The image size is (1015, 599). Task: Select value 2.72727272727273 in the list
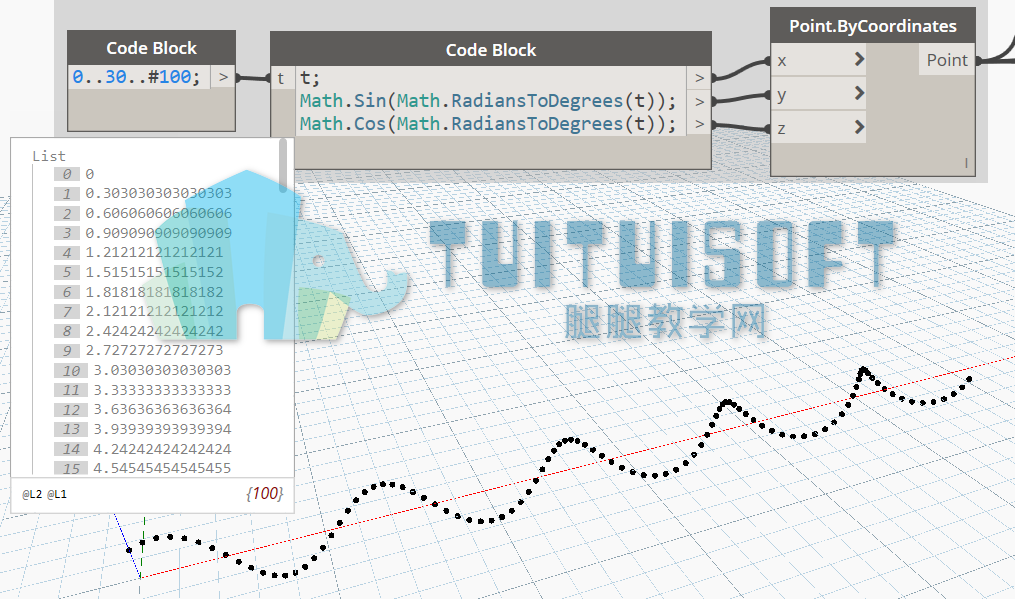(x=154, y=350)
